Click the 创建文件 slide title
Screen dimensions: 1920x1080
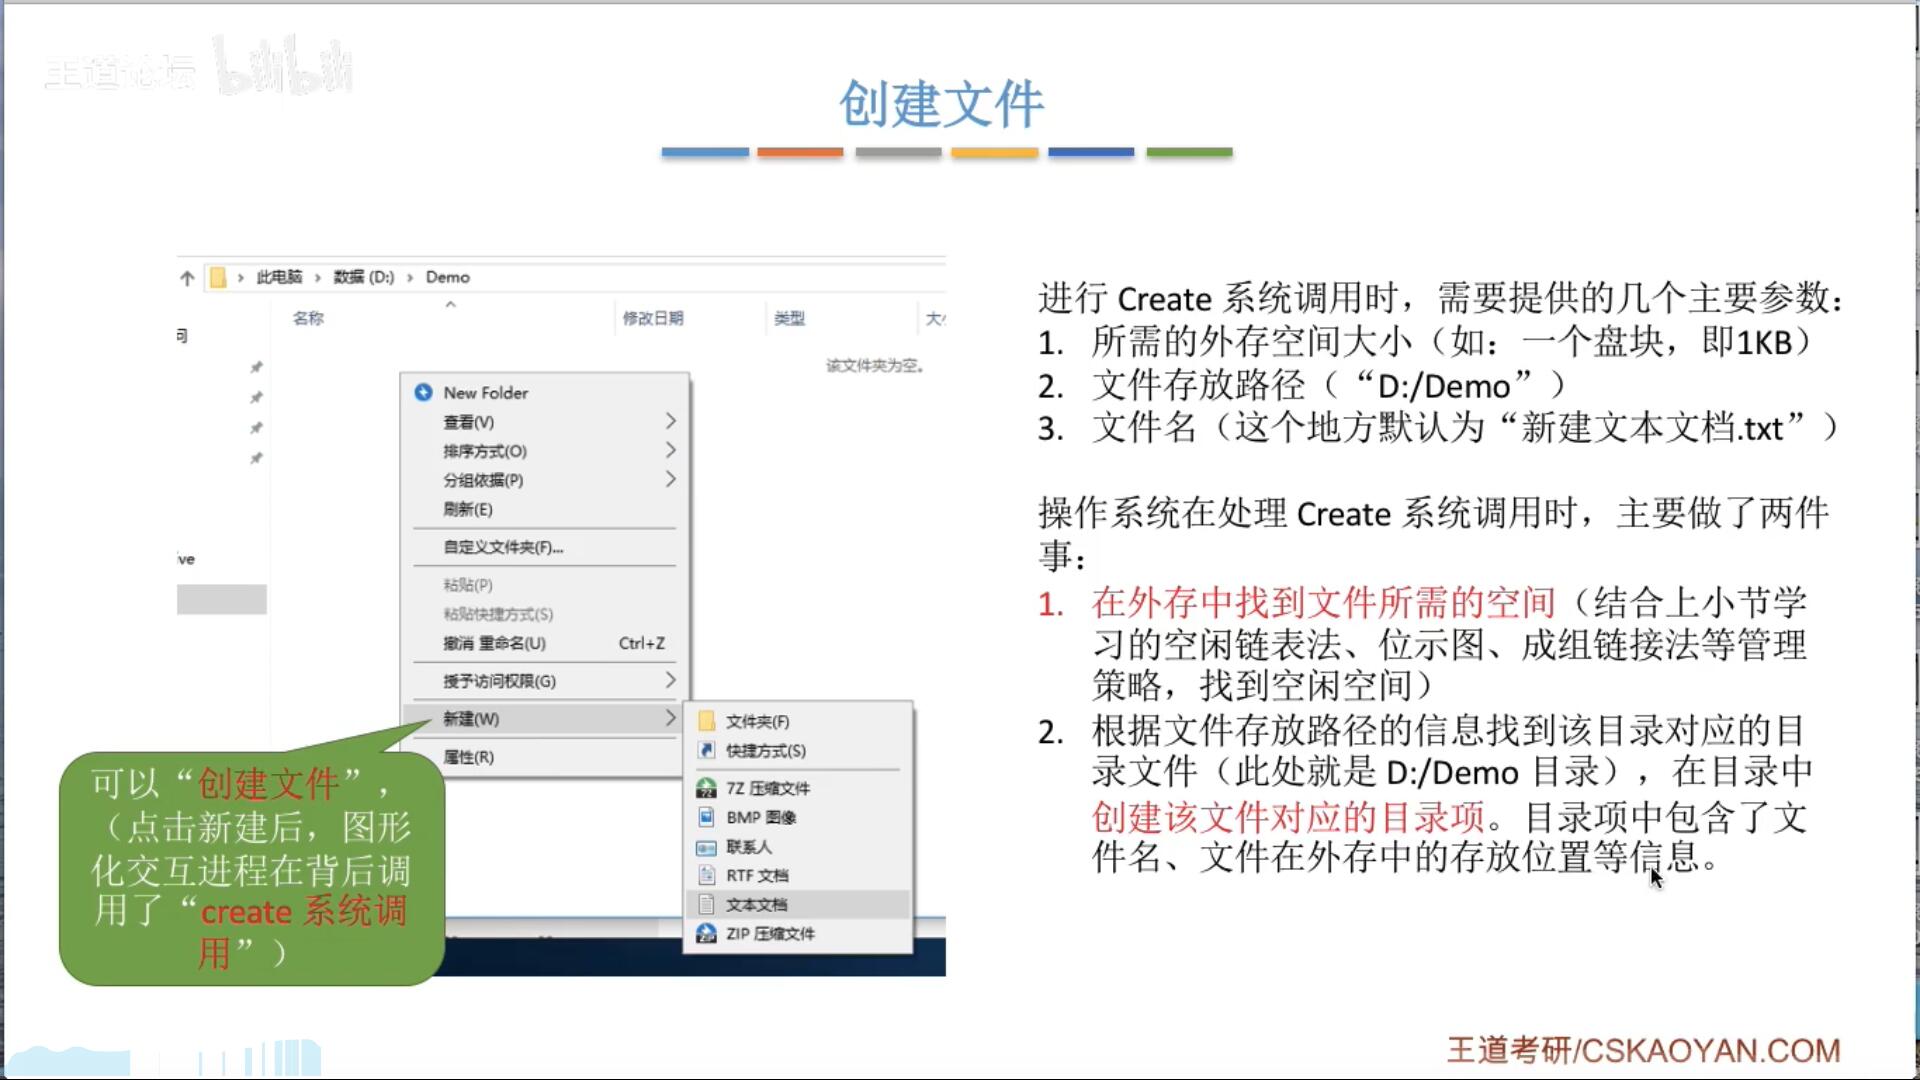click(x=941, y=104)
